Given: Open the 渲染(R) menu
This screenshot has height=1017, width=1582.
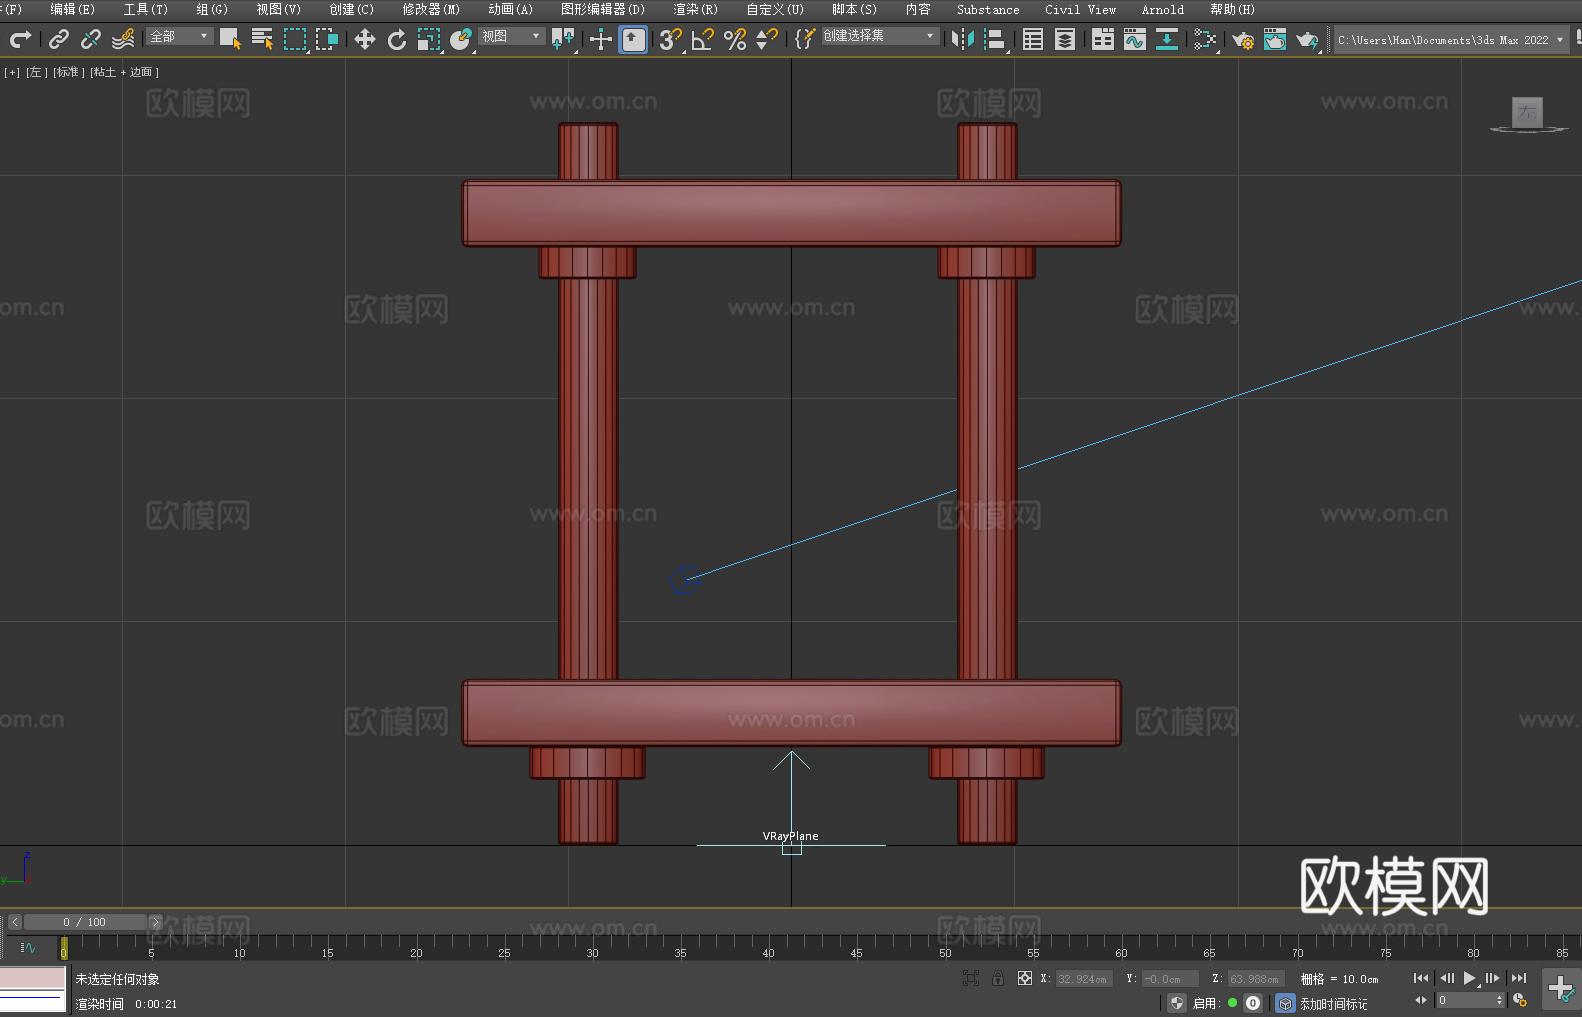Looking at the screenshot, I should (x=695, y=9).
